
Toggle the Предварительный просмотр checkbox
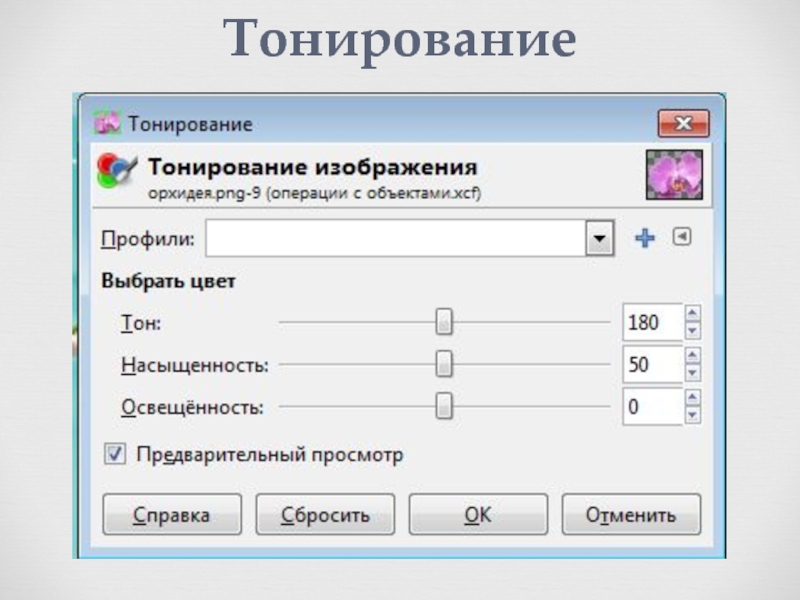(x=116, y=454)
